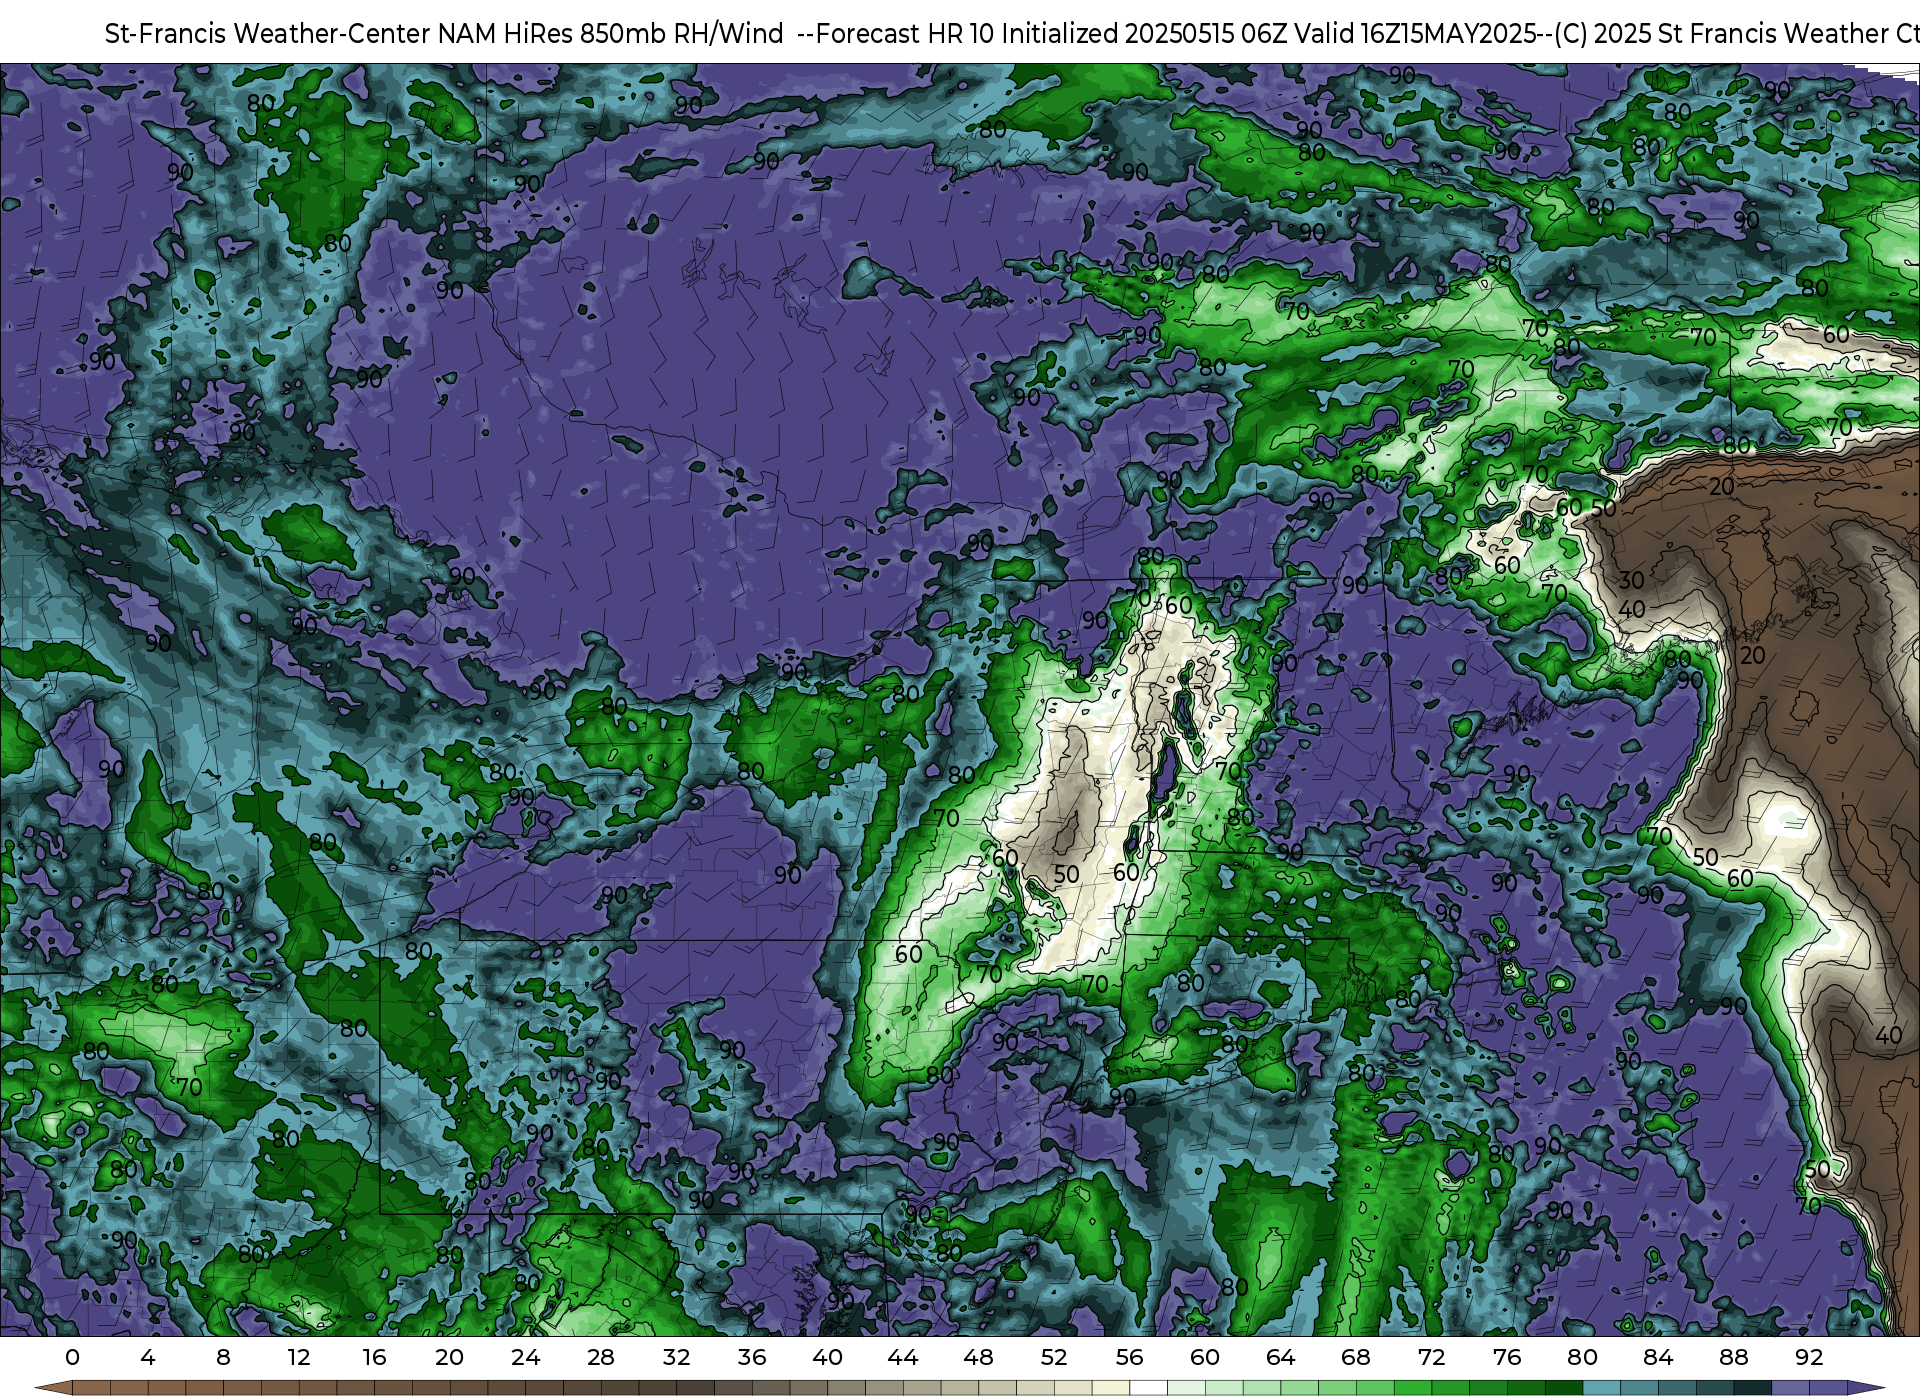Click the colorbar tick label 44

(903, 1357)
